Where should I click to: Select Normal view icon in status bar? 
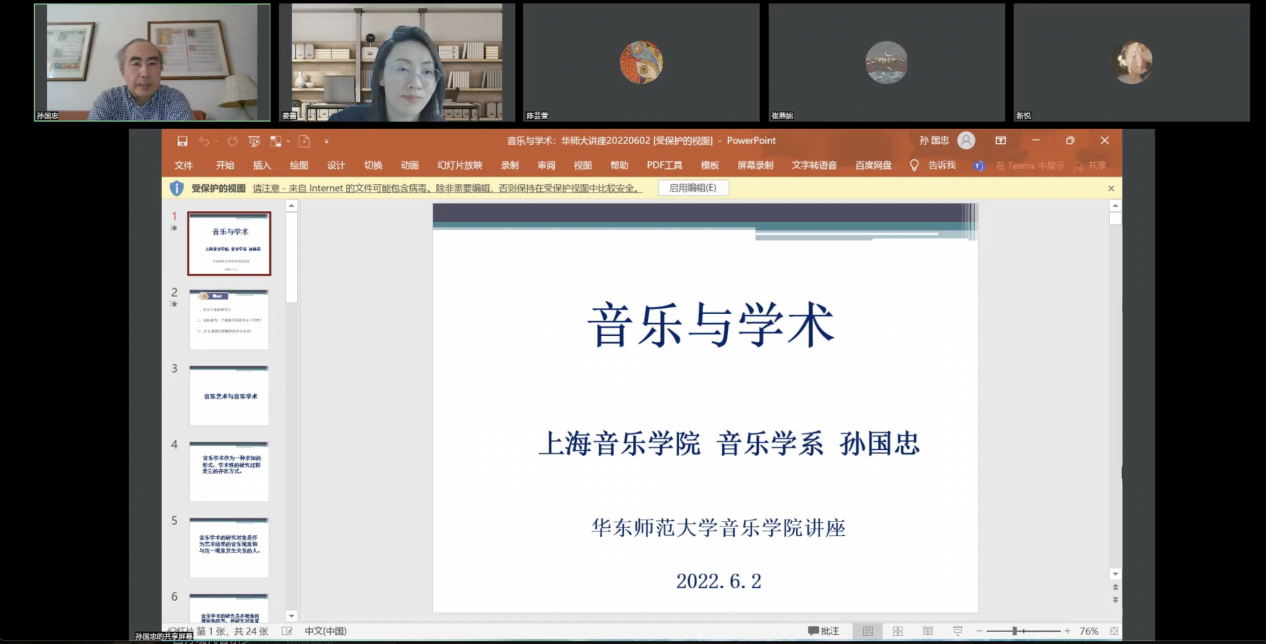867,631
